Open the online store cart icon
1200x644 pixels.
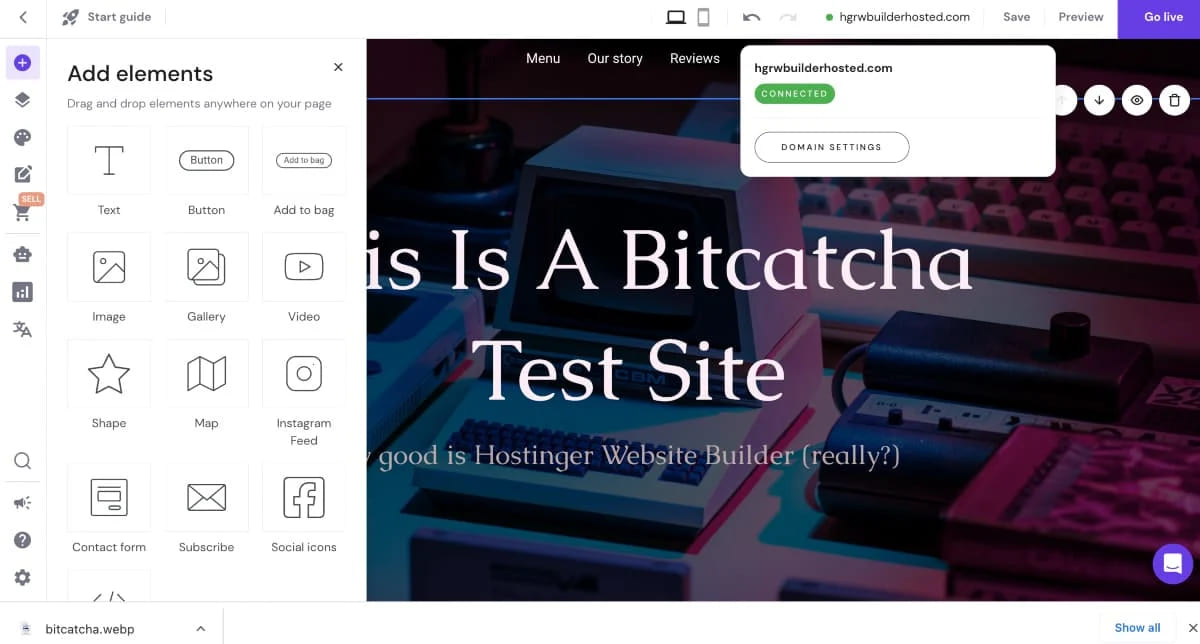coord(22,212)
